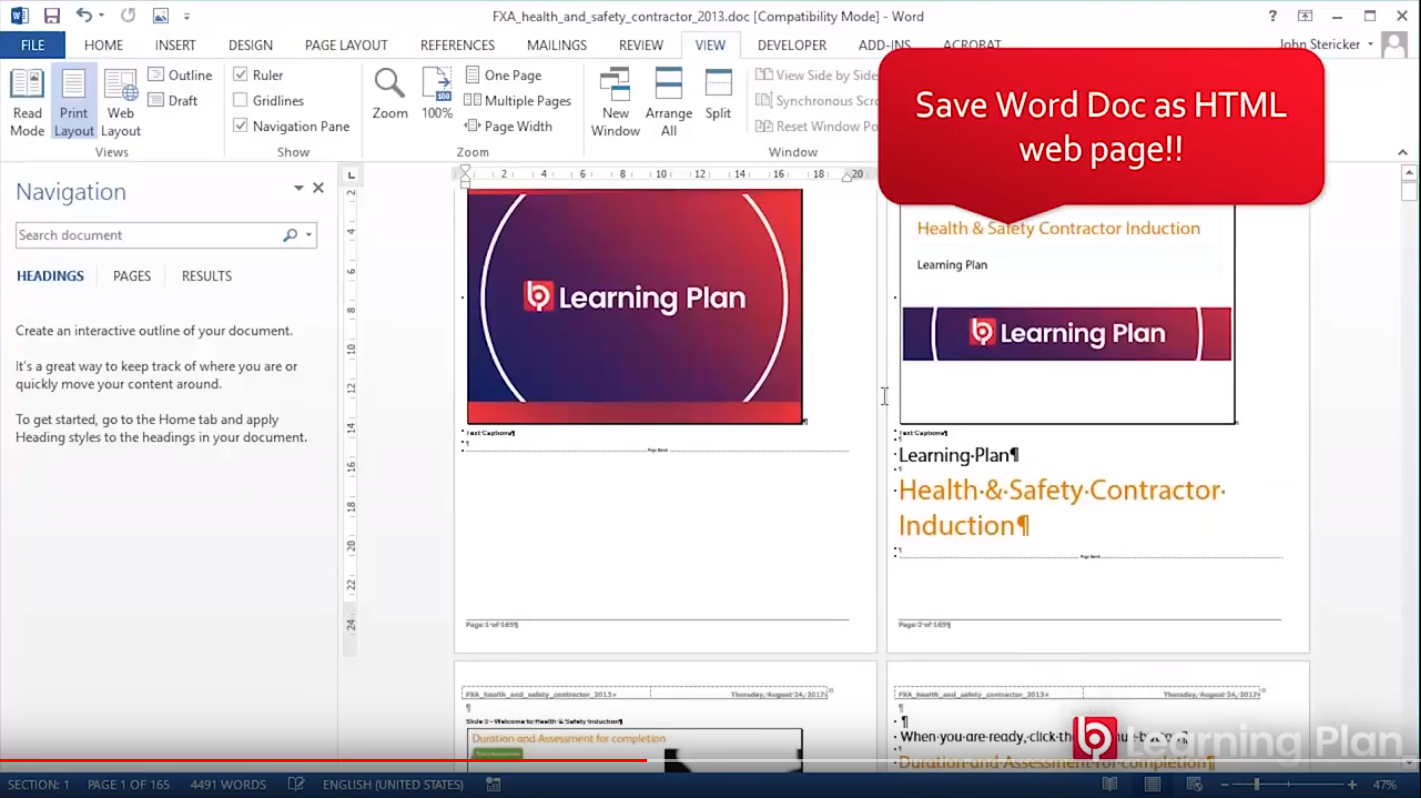Select Web Layout view
Image resolution: width=1421 pixels, height=799 pixels.
point(120,102)
